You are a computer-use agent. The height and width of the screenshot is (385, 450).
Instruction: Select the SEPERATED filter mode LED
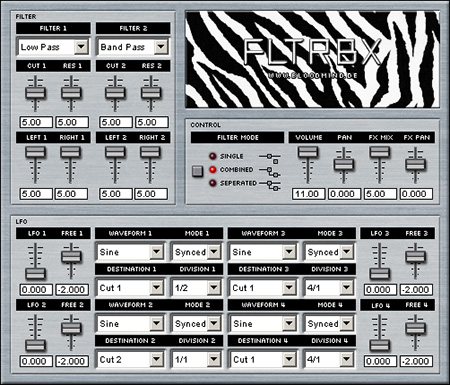(x=213, y=183)
